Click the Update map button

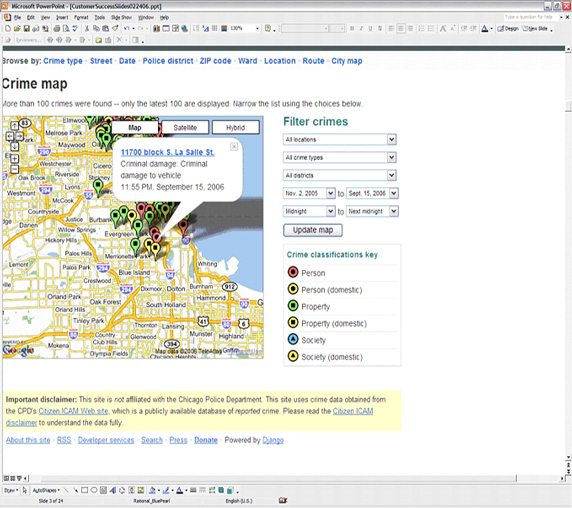pos(313,230)
